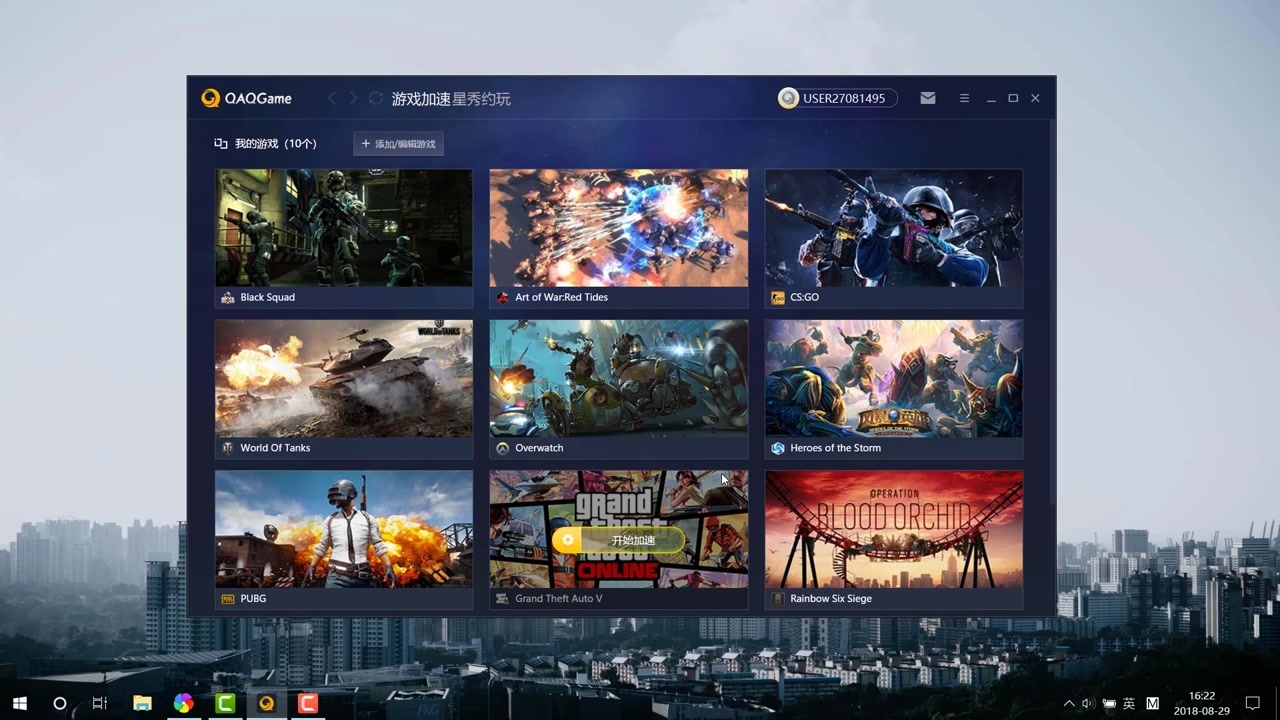Click the 'World Of Tanks' label
The width and height of the screenshot is (1280, 720).
pyautogui.click(x=275, y=448)
